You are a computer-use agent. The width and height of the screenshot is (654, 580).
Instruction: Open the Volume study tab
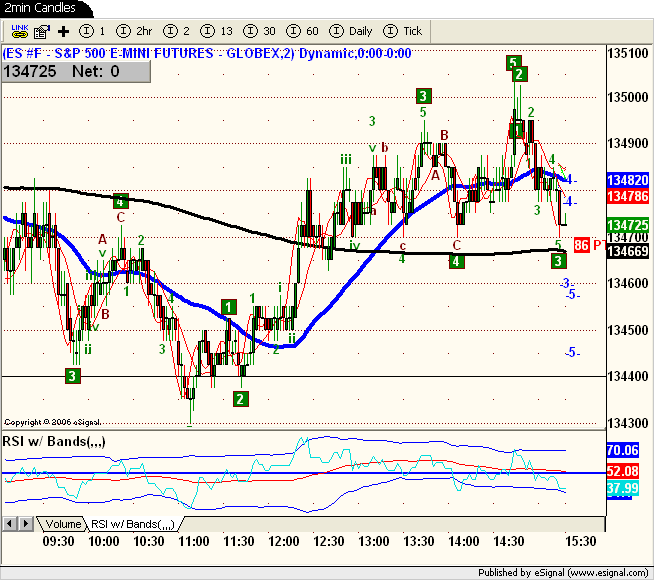63,523
